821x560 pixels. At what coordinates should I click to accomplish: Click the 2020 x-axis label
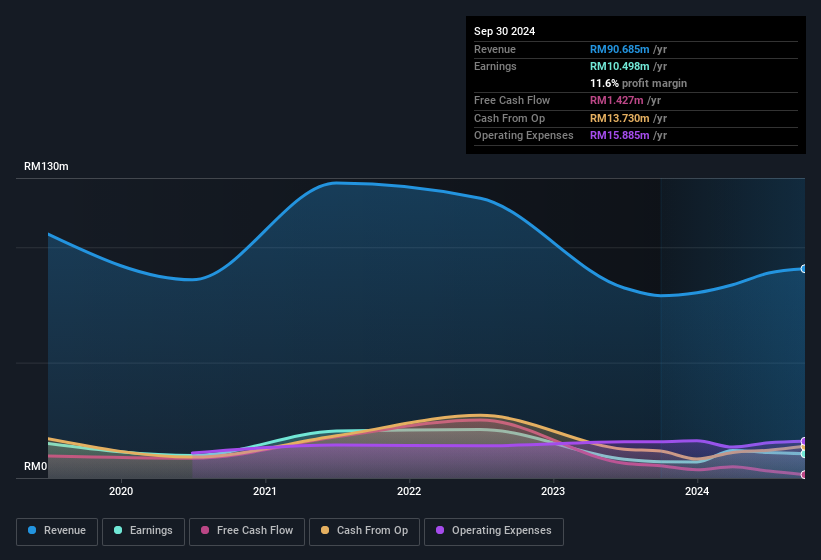pyautogui.click(x=121, y=491)
